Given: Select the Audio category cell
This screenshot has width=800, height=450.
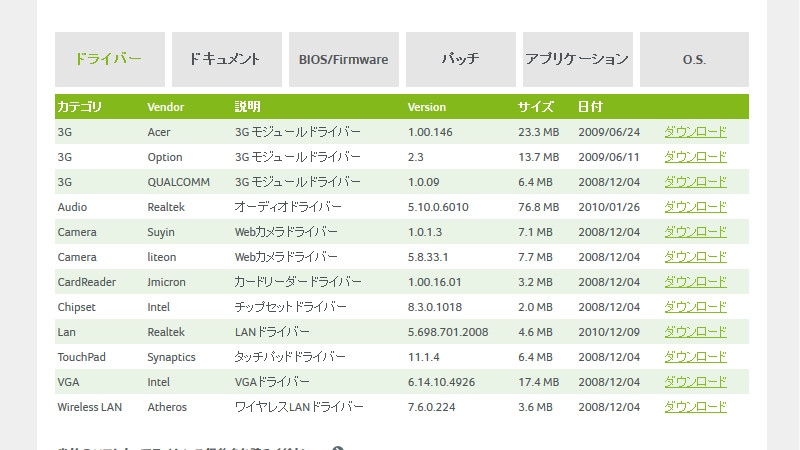Looking at the screenshot, I should [72, 207].
